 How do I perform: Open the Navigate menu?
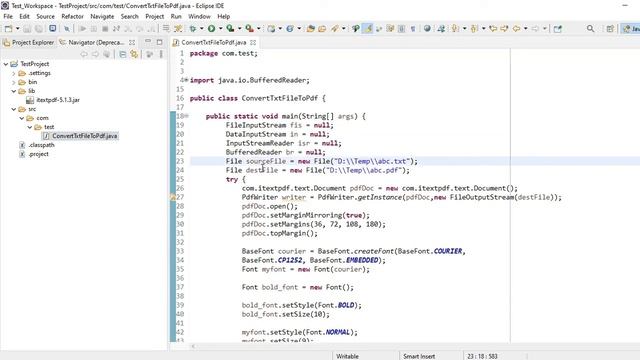point(102,16)
